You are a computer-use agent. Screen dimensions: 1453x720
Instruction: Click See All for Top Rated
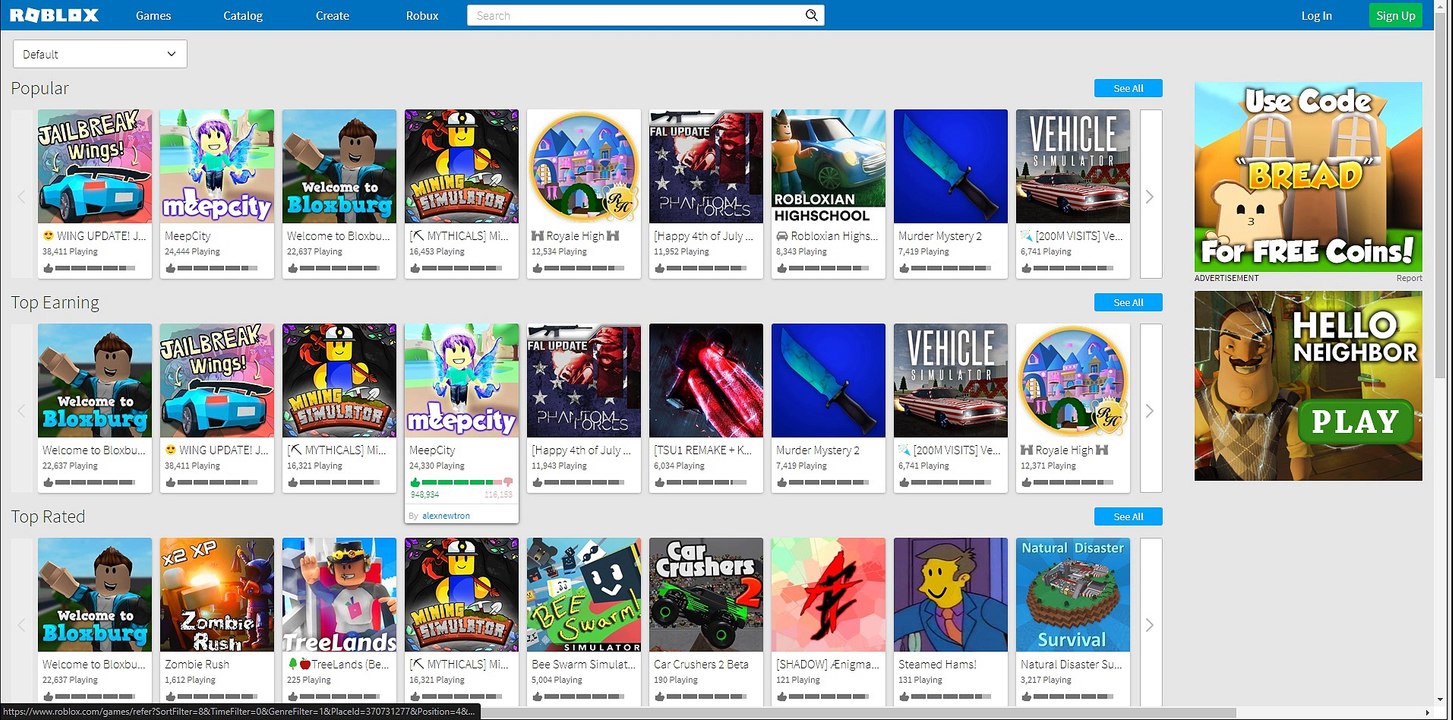1128,516
